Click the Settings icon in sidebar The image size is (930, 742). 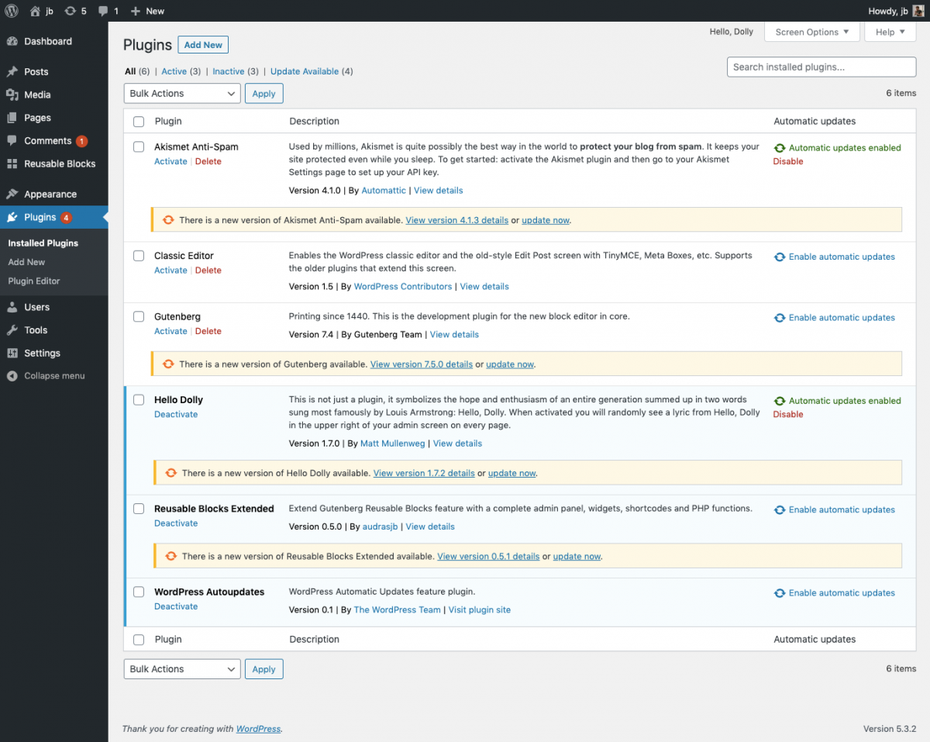[12, 353]
